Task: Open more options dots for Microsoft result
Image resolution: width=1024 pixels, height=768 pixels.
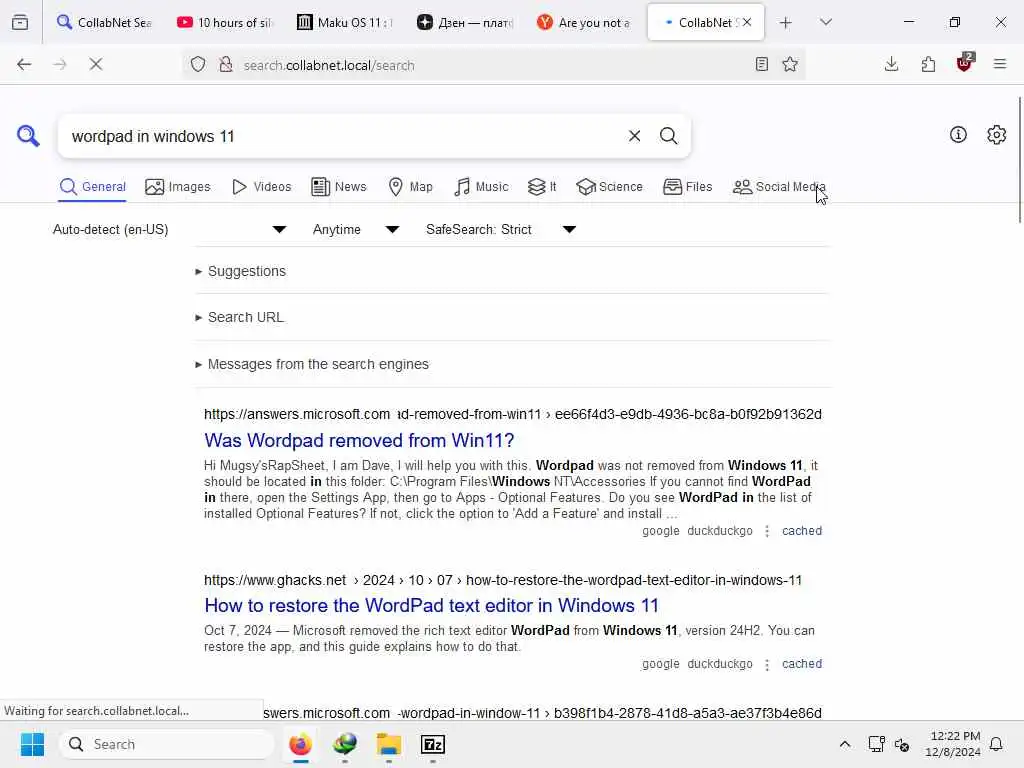Action: pyautogui.click(x=767, y=532)
